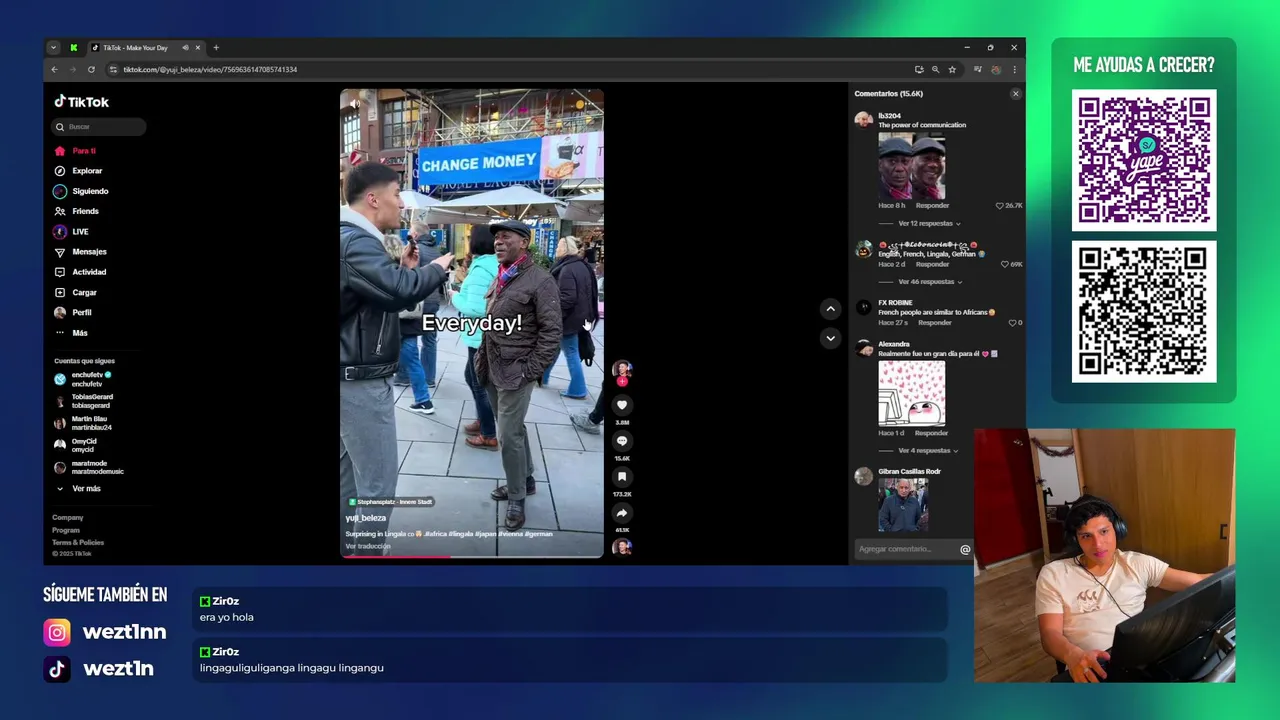Screen dimensions: 1280x720
Task: Click the browser address bar URL
Action: click(x=210, y=70)
